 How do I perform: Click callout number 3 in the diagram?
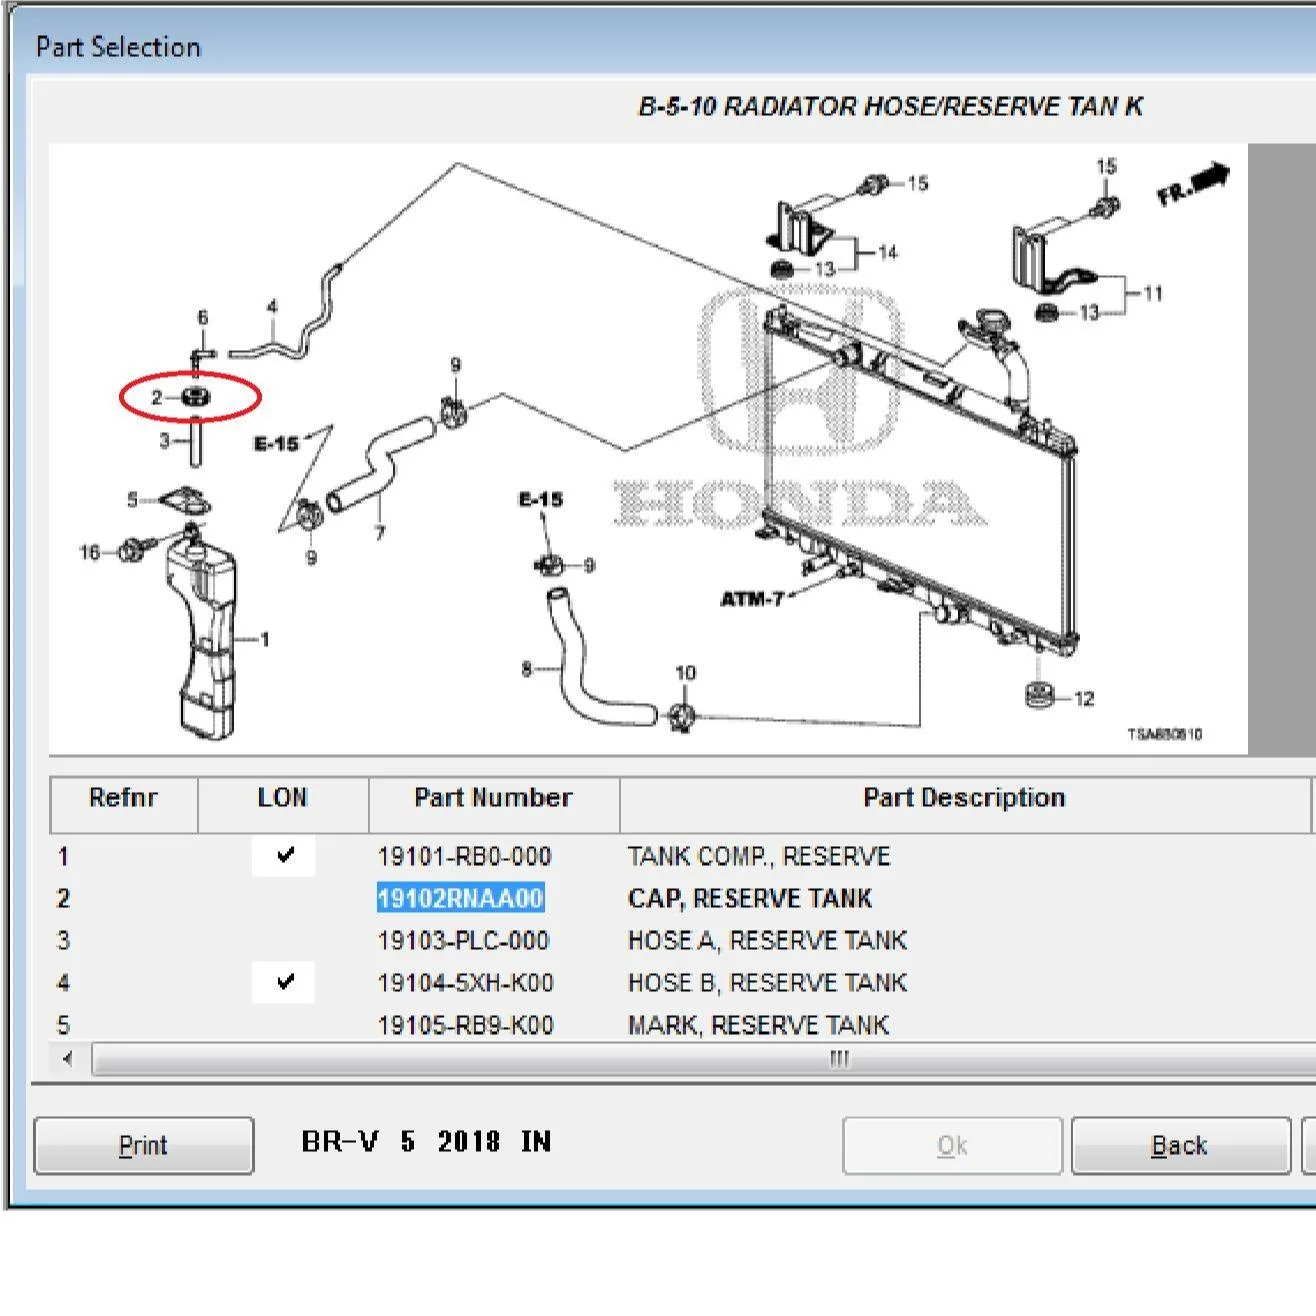[x=165, y=440]
